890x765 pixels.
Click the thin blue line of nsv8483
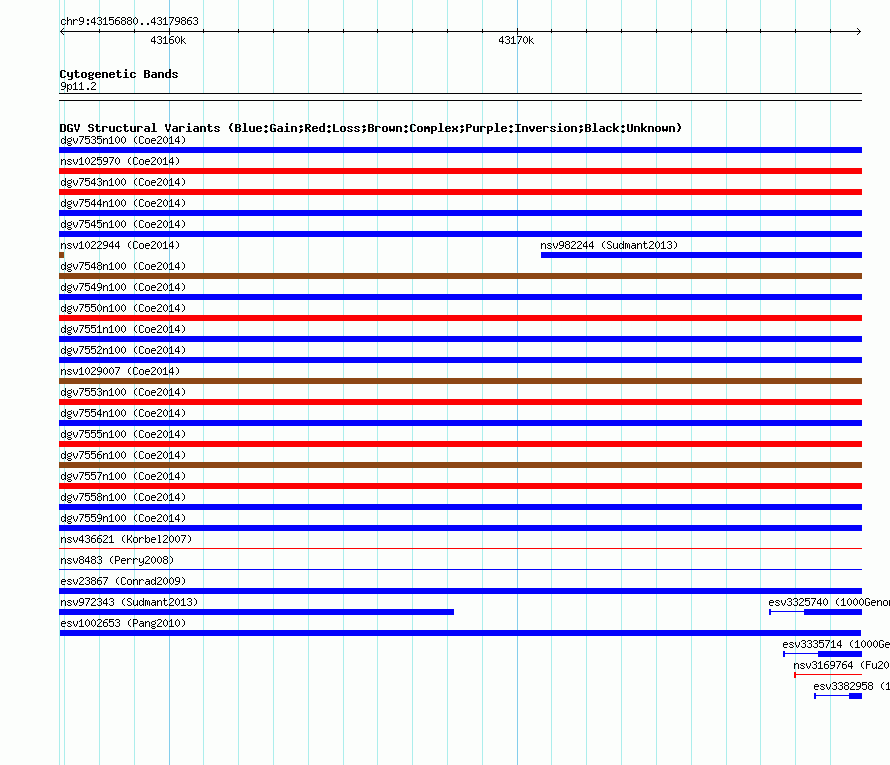[x=460, y=570]
